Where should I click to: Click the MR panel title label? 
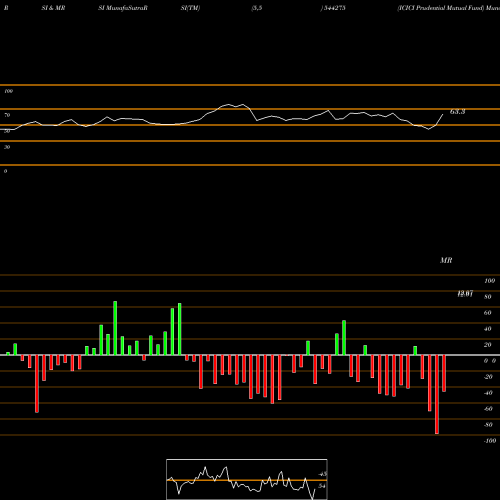coord(446,260)
